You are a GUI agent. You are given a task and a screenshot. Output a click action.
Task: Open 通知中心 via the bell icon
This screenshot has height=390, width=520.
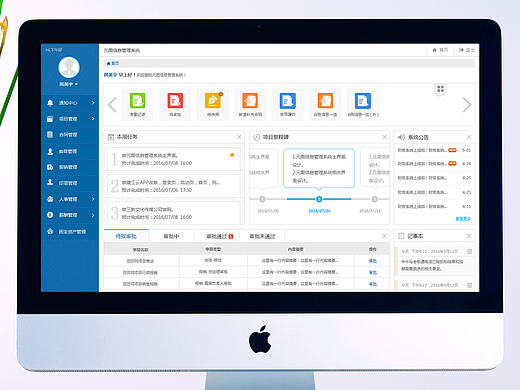tap(50, 103)
